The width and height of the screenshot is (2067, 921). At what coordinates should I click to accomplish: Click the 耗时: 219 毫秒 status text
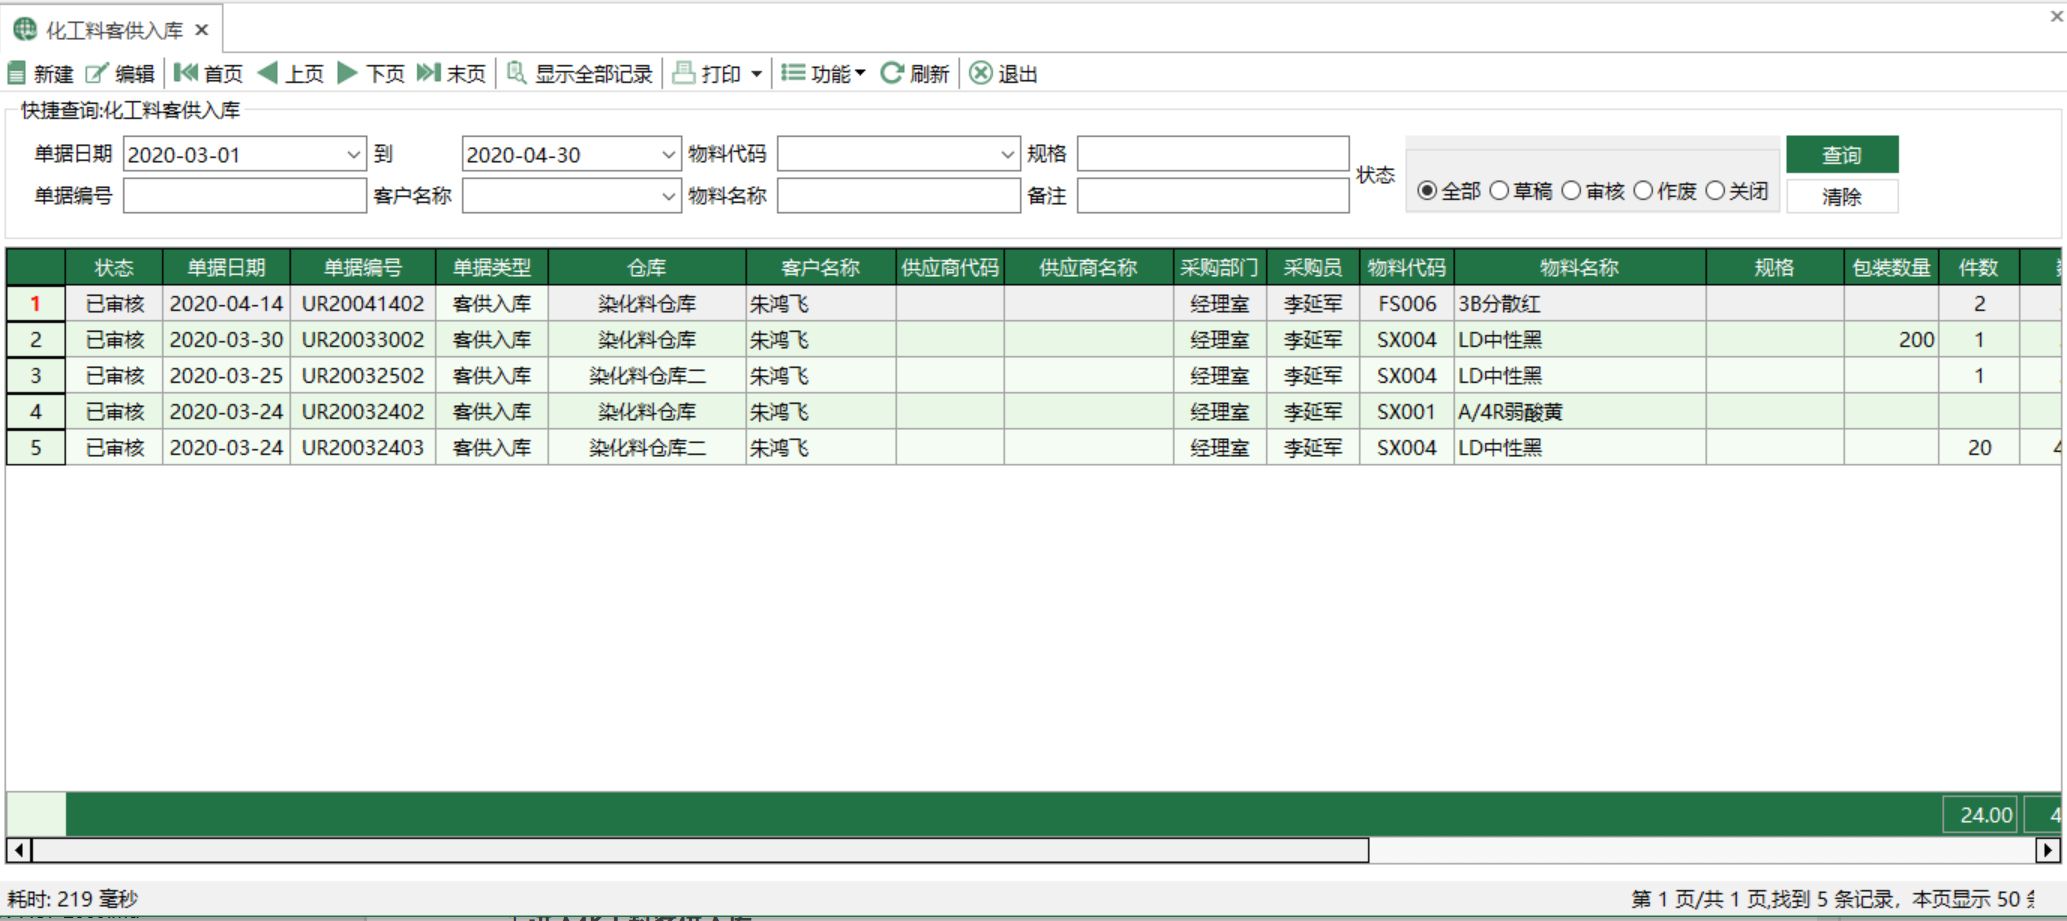point(72,899)
